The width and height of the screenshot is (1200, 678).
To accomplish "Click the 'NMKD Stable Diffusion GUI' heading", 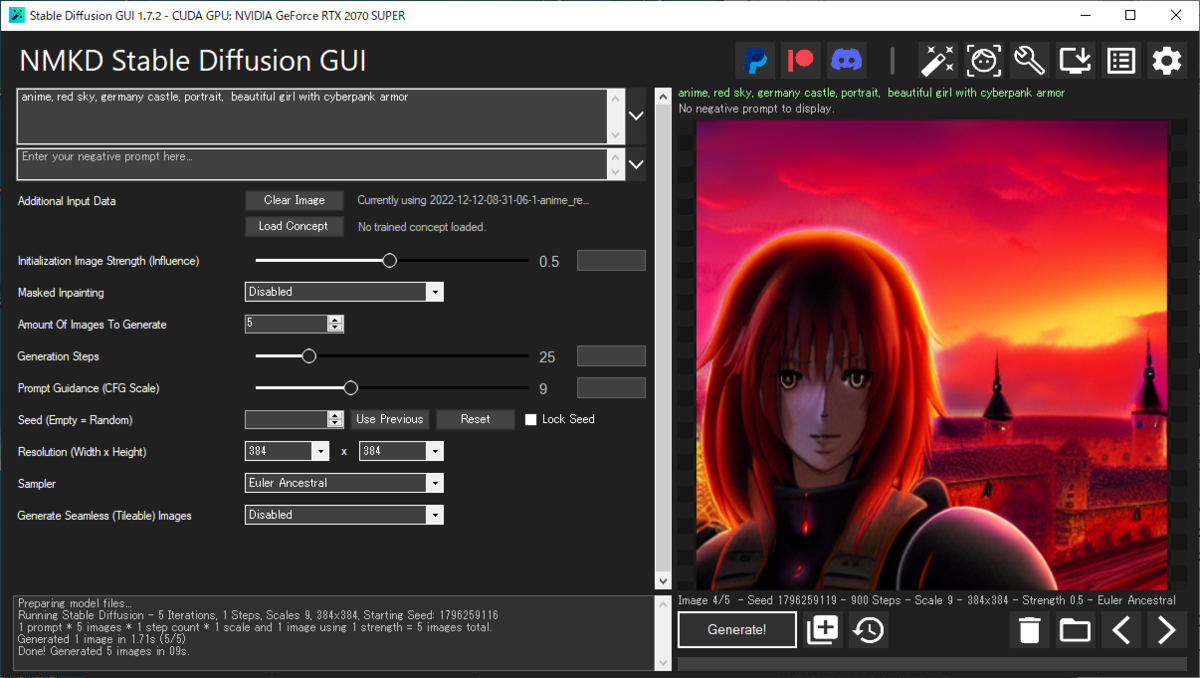I will pos(193,61).
